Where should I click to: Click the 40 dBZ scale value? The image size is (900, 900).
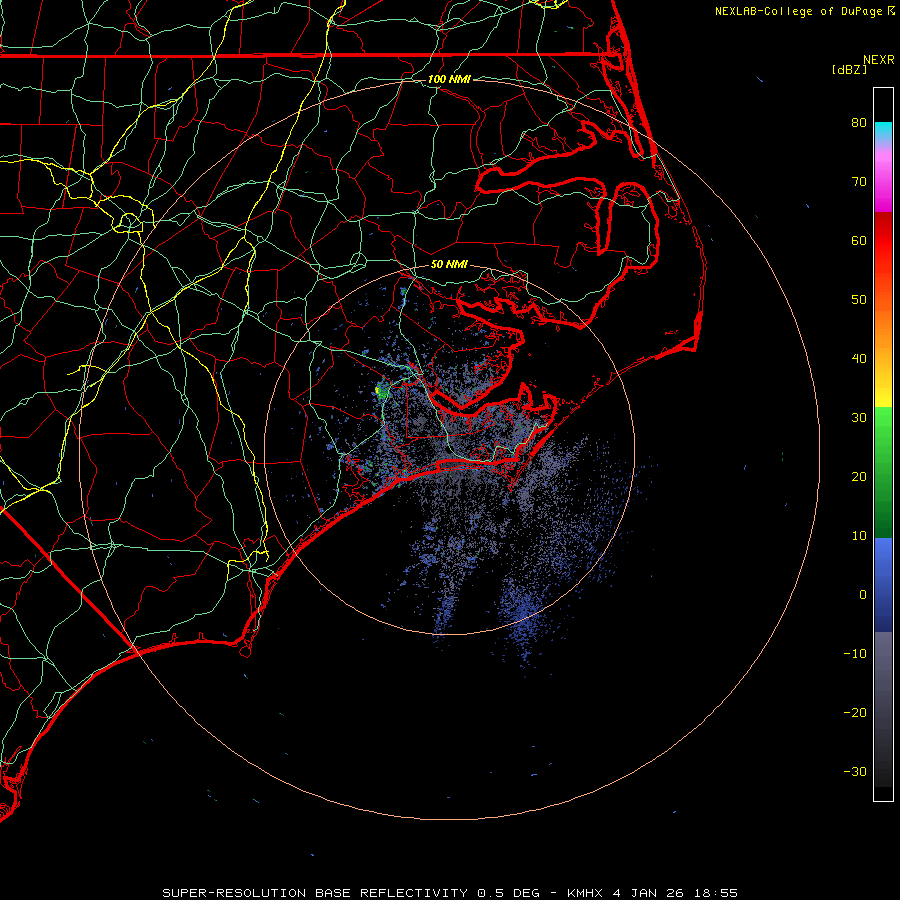click(859, 359)
